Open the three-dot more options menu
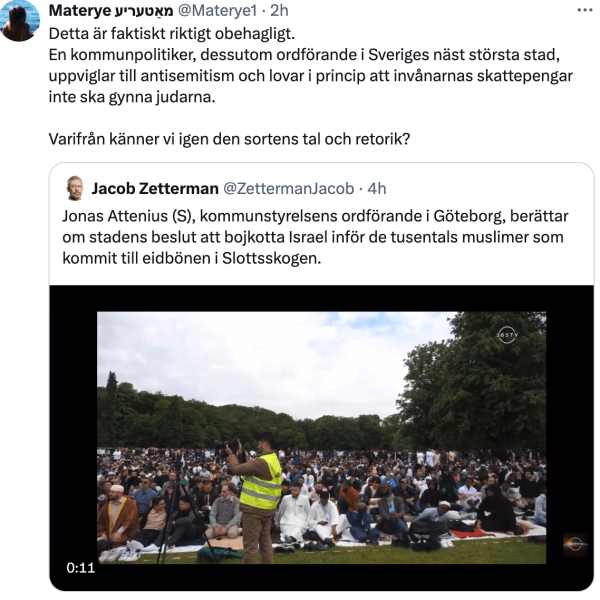 tap(585, 10)
